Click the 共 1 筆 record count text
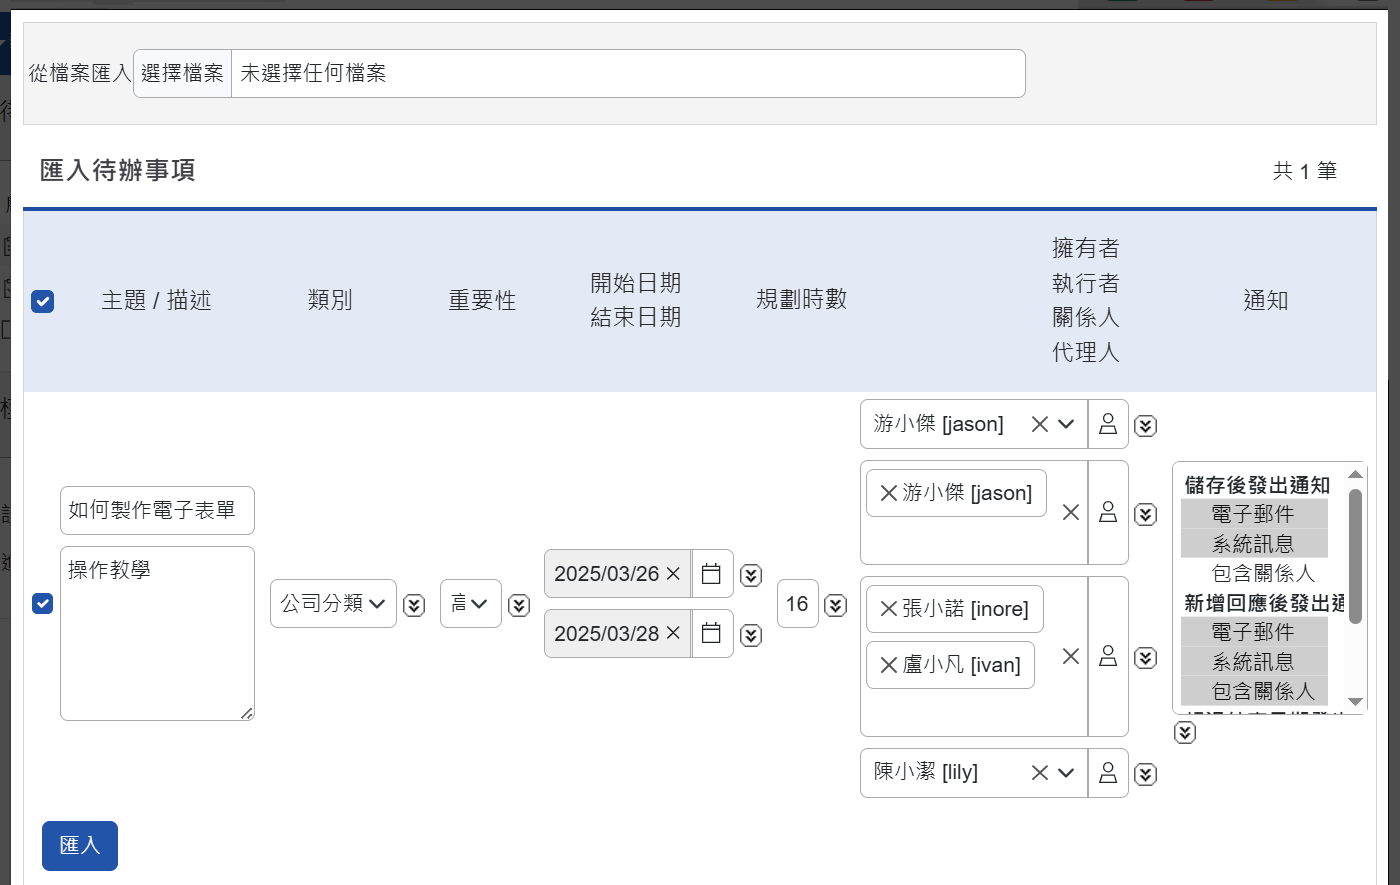Viewport: 1400px width, 885px height. click(x=1305, y=171)
